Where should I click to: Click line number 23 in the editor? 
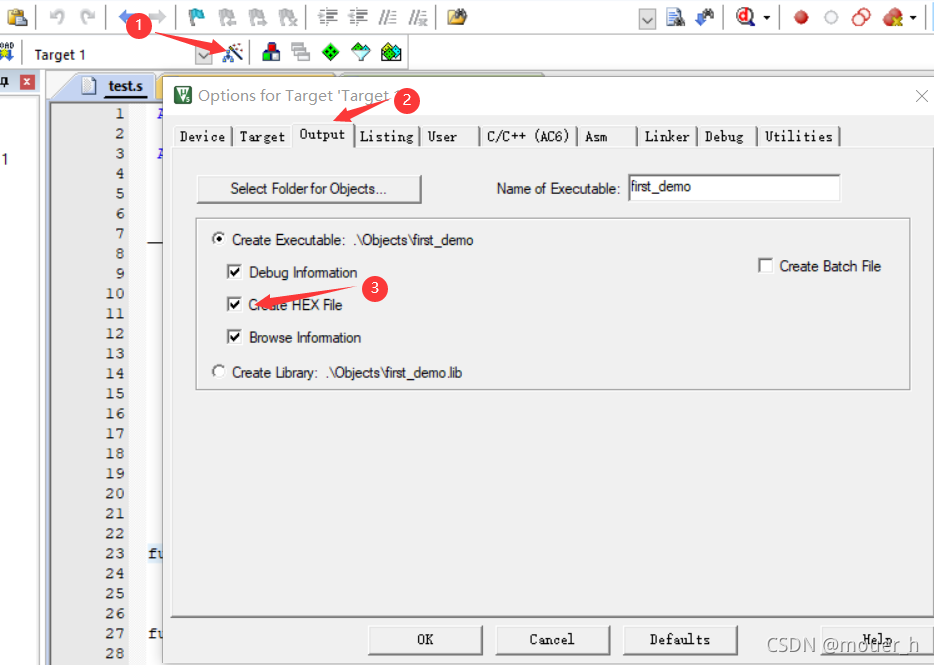(x=115, y=553)
